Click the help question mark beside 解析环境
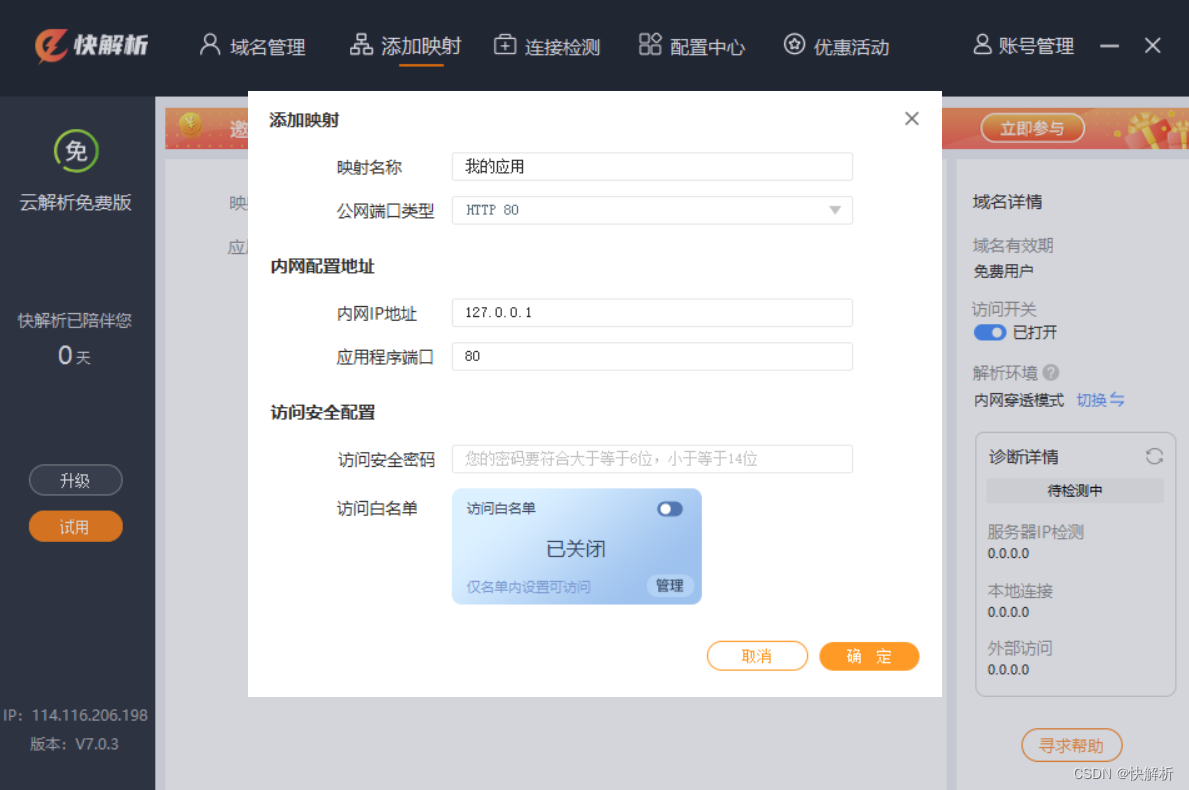The height and width of the screenshot is (790, 1189). coord(1051,372)
